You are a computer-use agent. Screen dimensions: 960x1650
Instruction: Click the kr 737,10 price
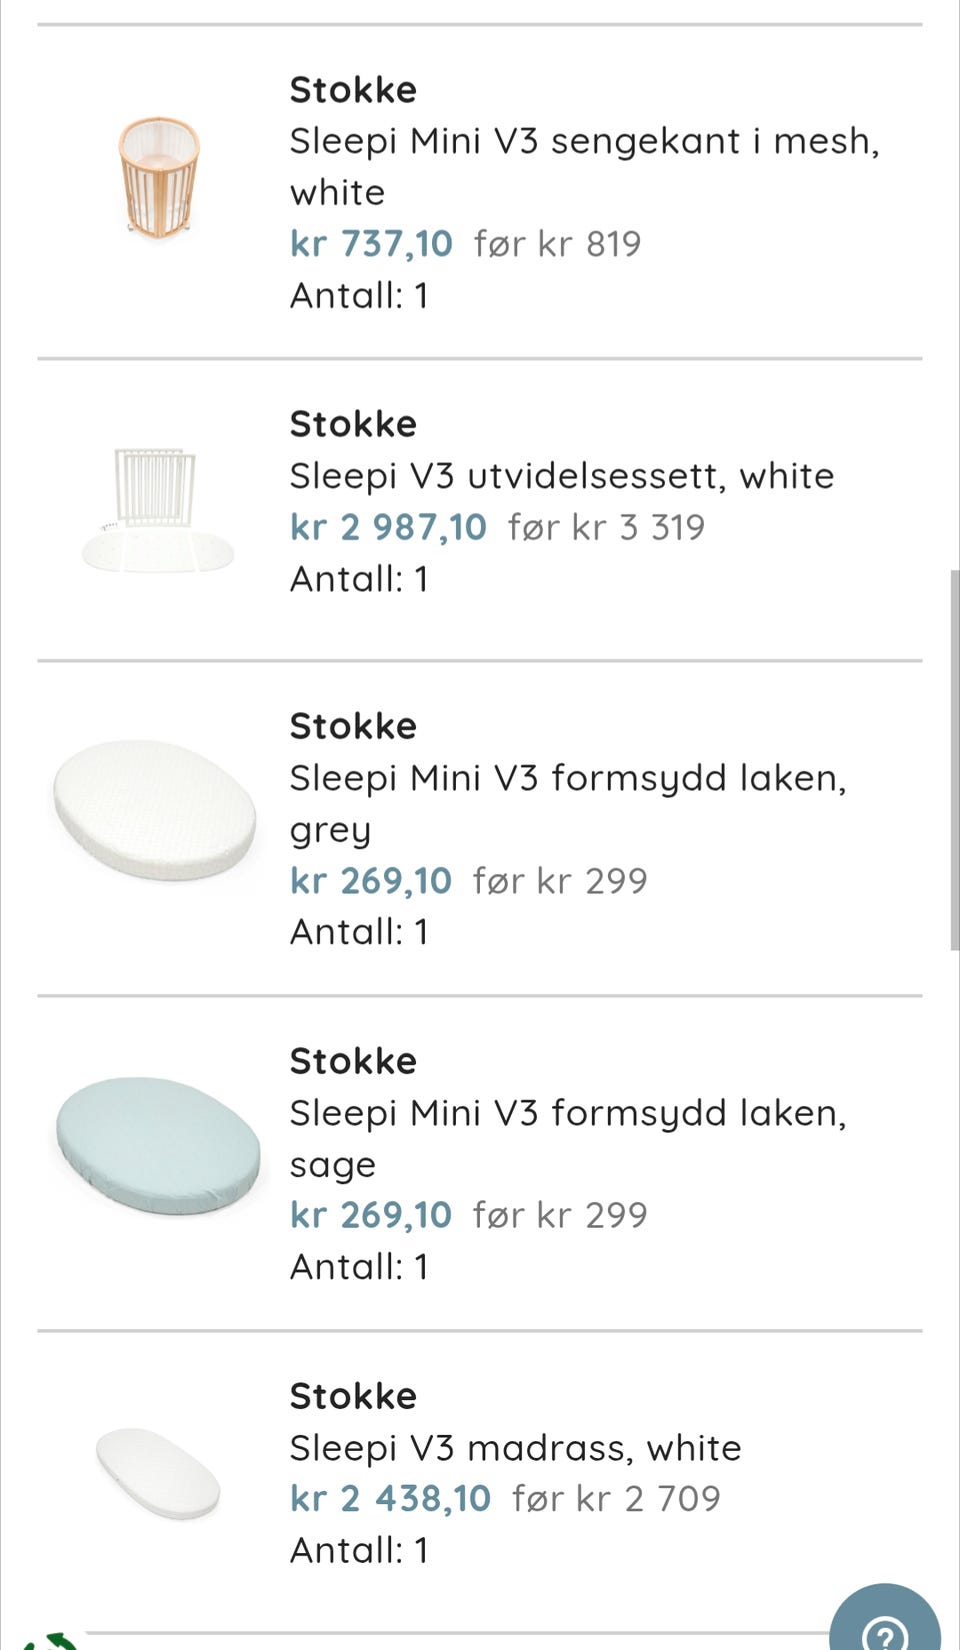point(371,243)
